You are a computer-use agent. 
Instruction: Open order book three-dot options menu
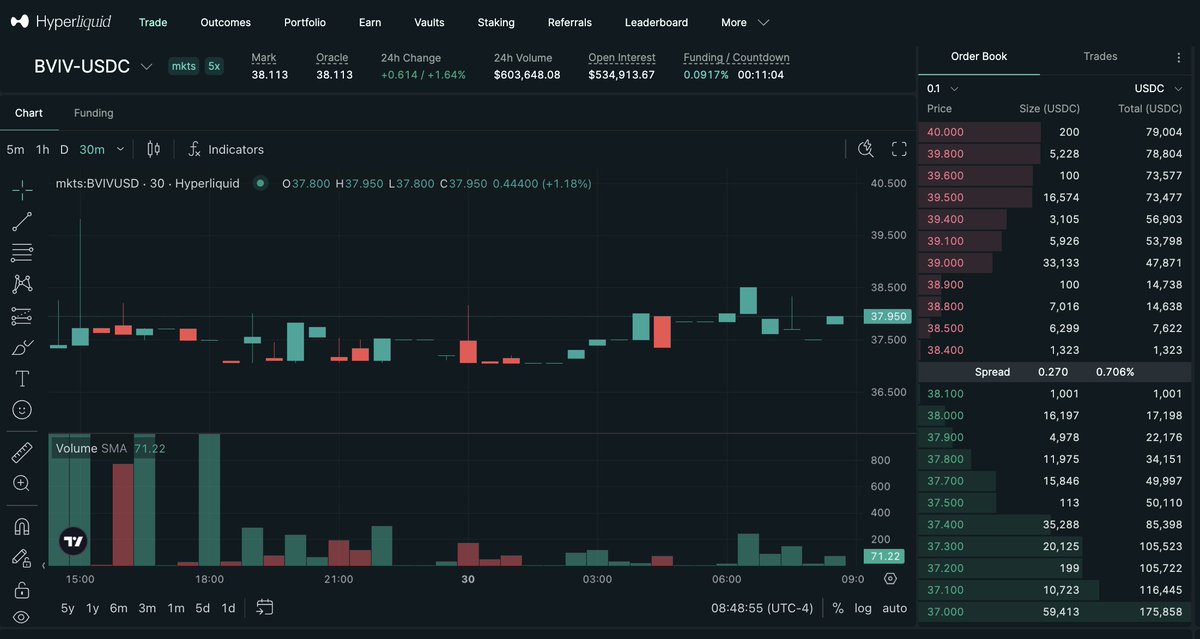coord(1179,58)
